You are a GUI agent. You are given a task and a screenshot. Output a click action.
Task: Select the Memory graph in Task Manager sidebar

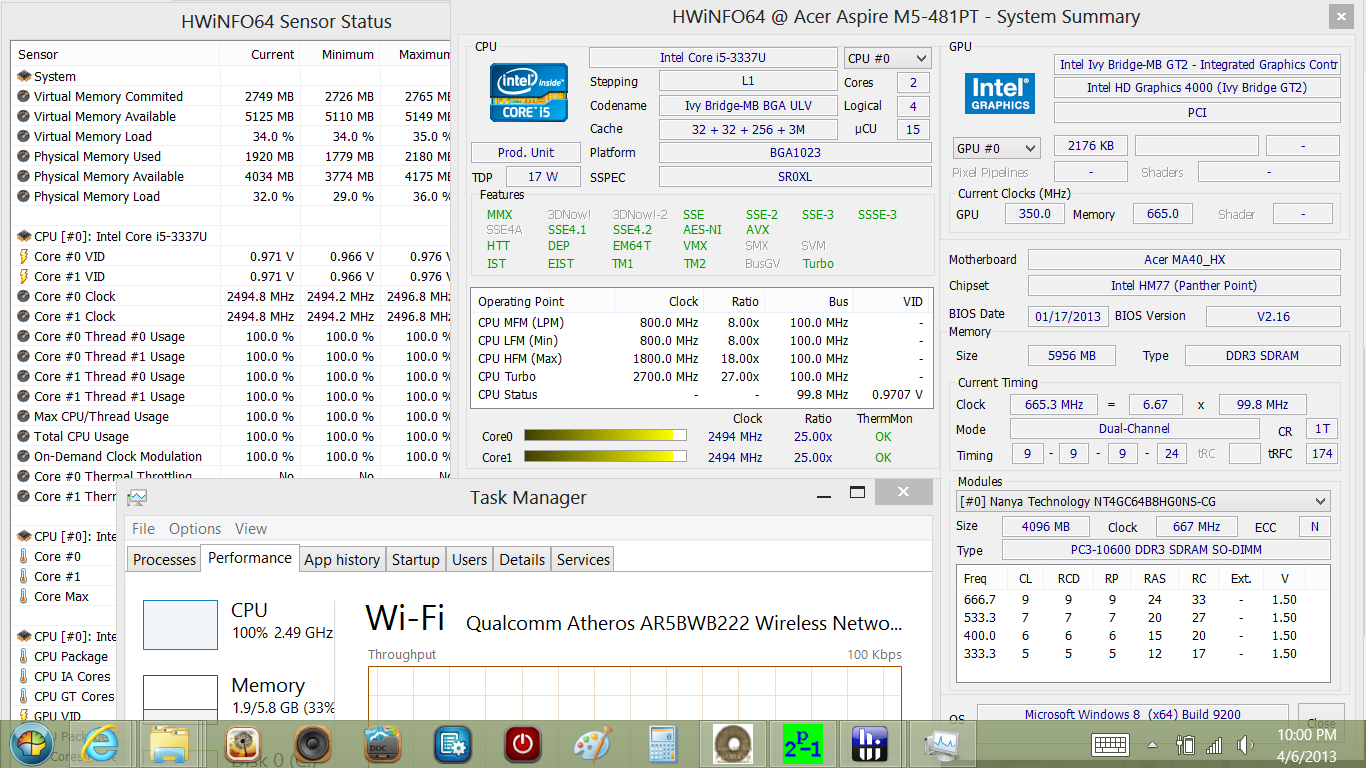click(x=180, y=697)
